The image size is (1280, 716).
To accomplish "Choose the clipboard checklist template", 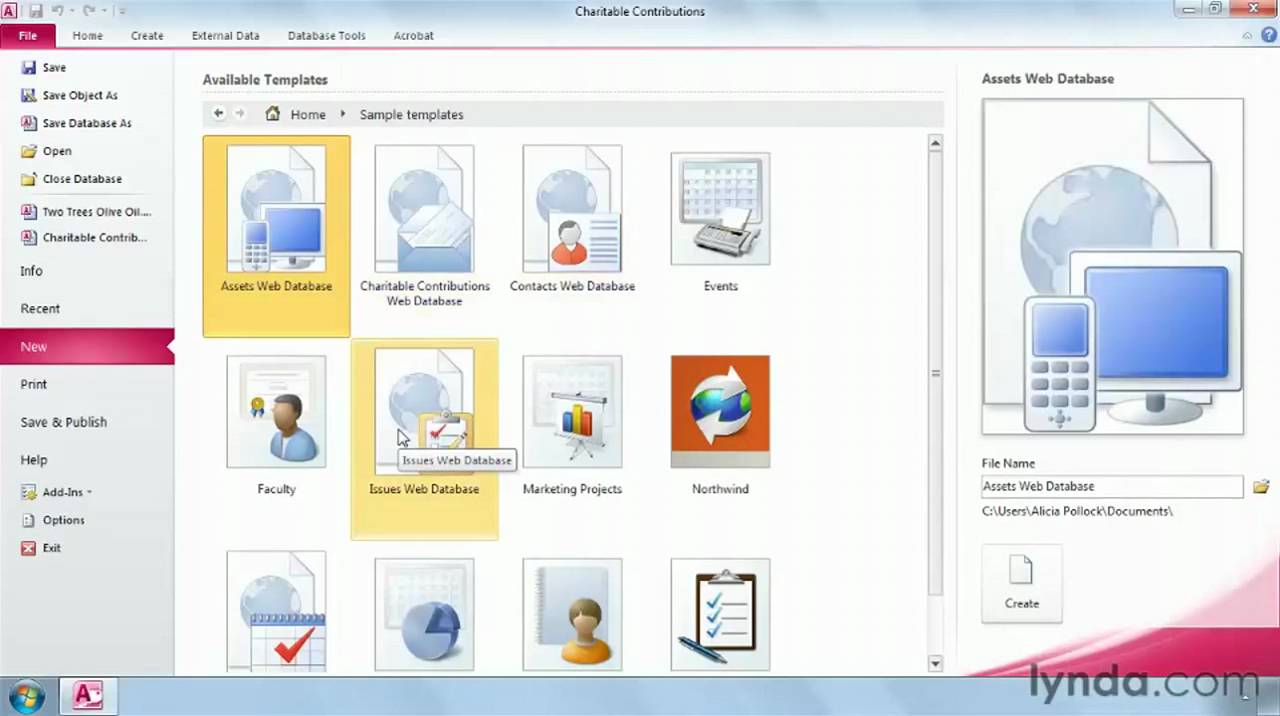I will click(720, 614).
